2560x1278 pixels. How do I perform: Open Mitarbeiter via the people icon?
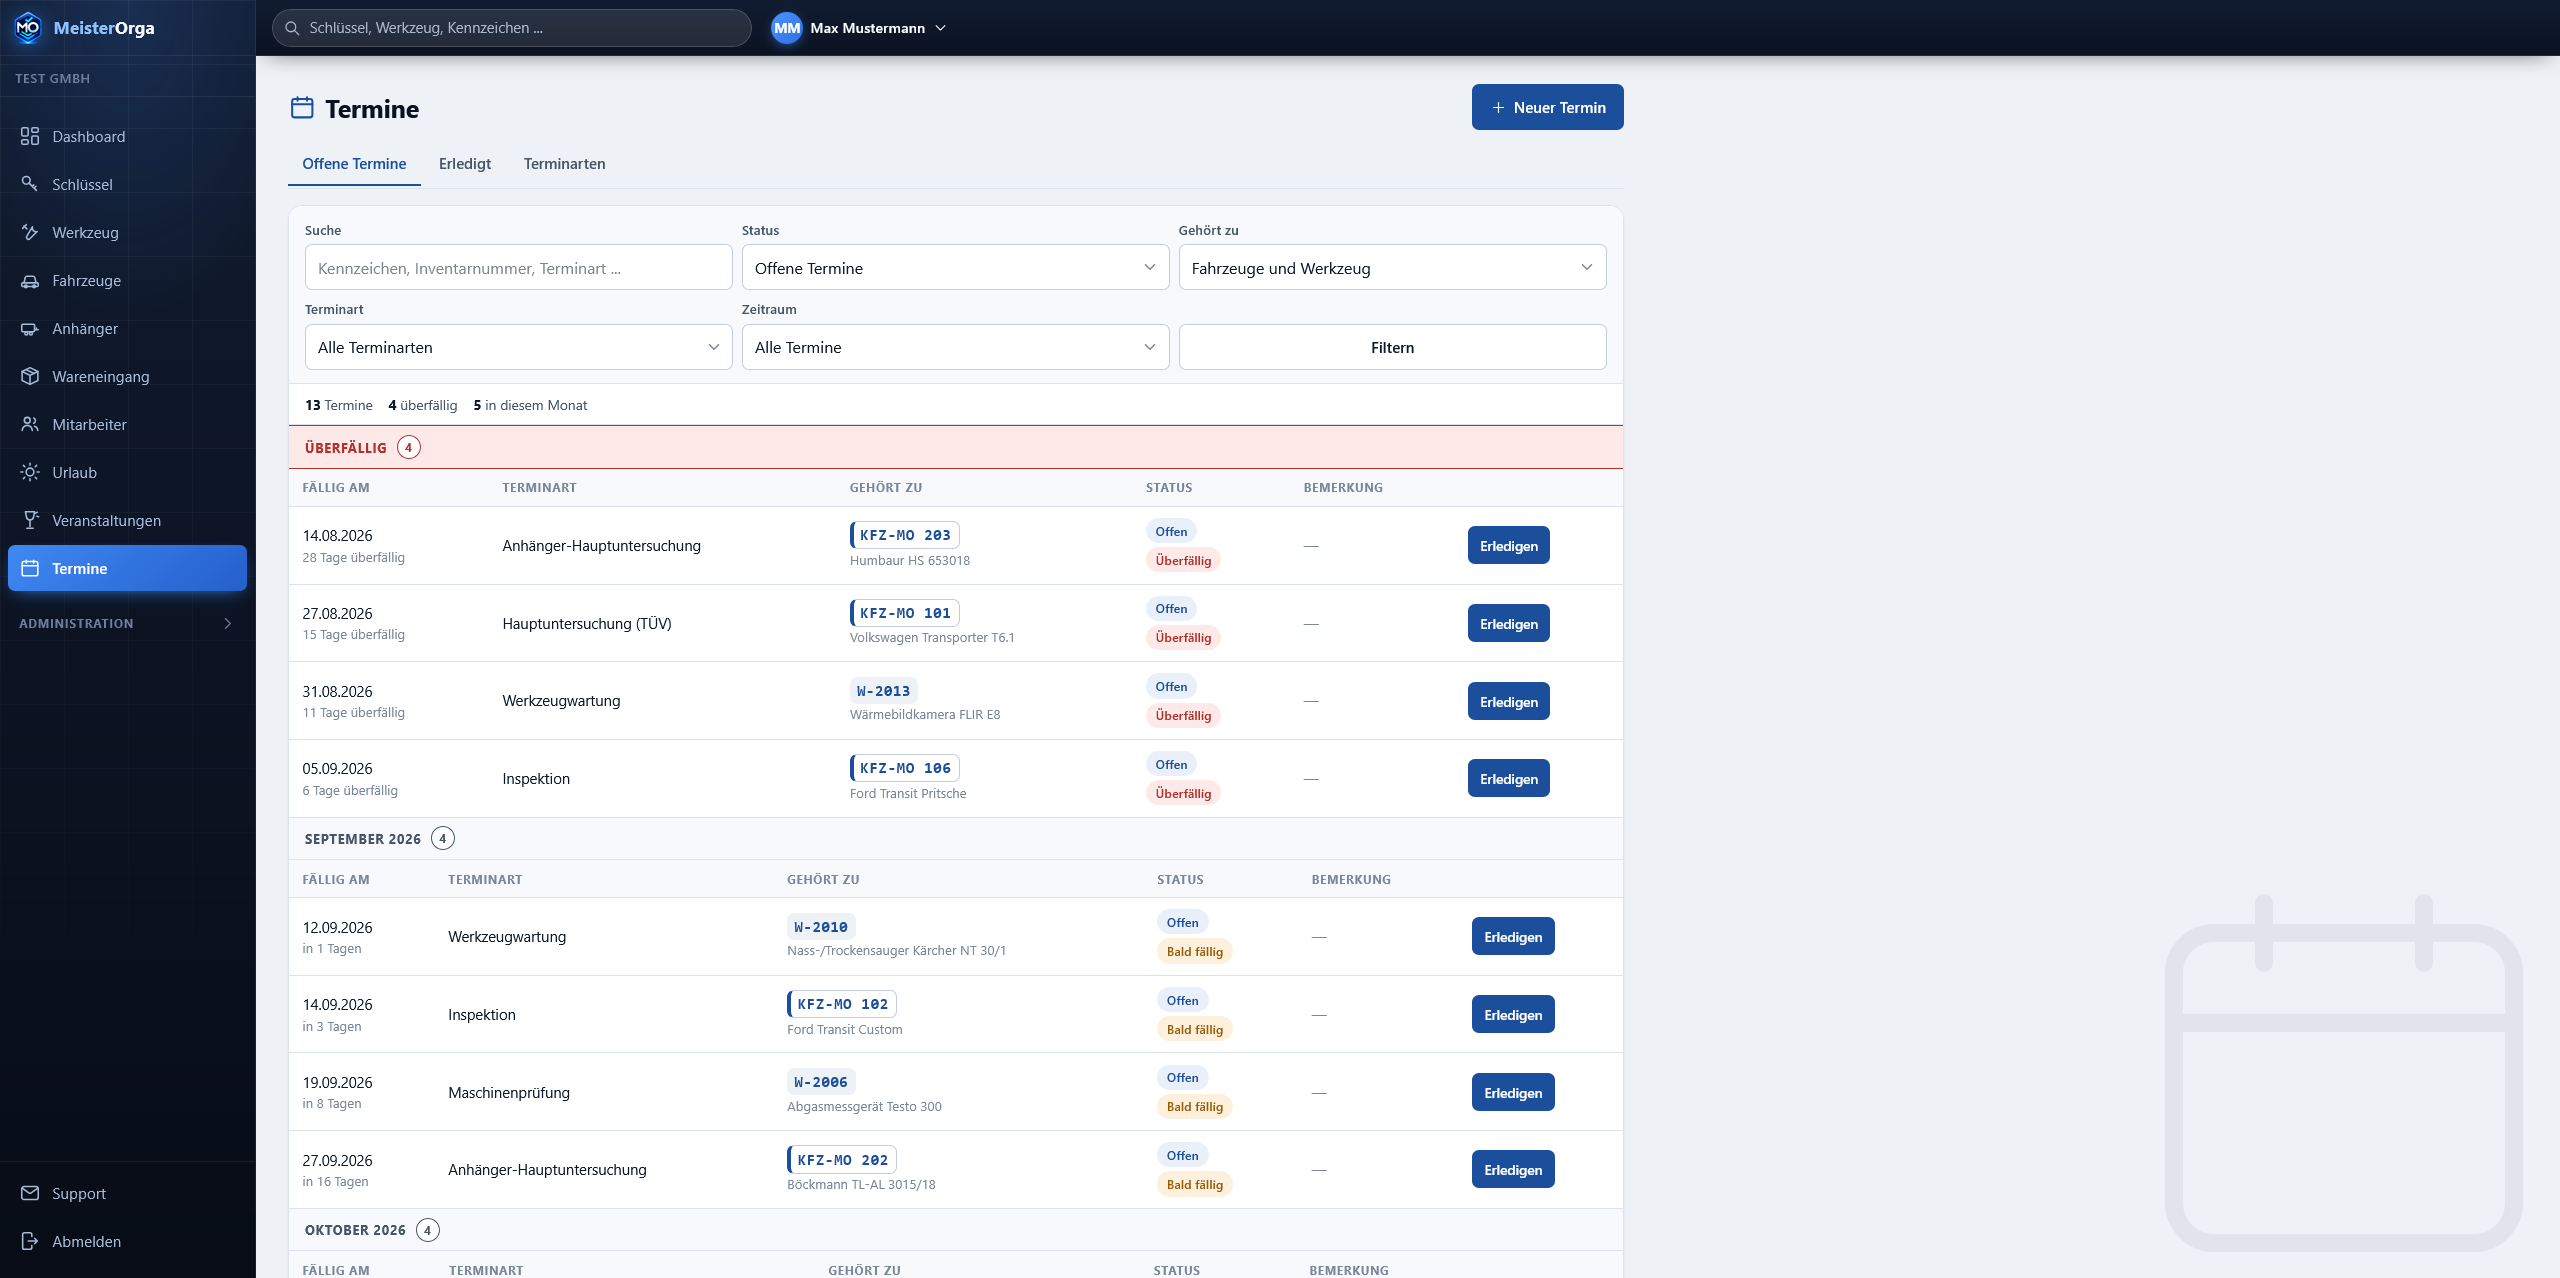[x=30, y=424]
